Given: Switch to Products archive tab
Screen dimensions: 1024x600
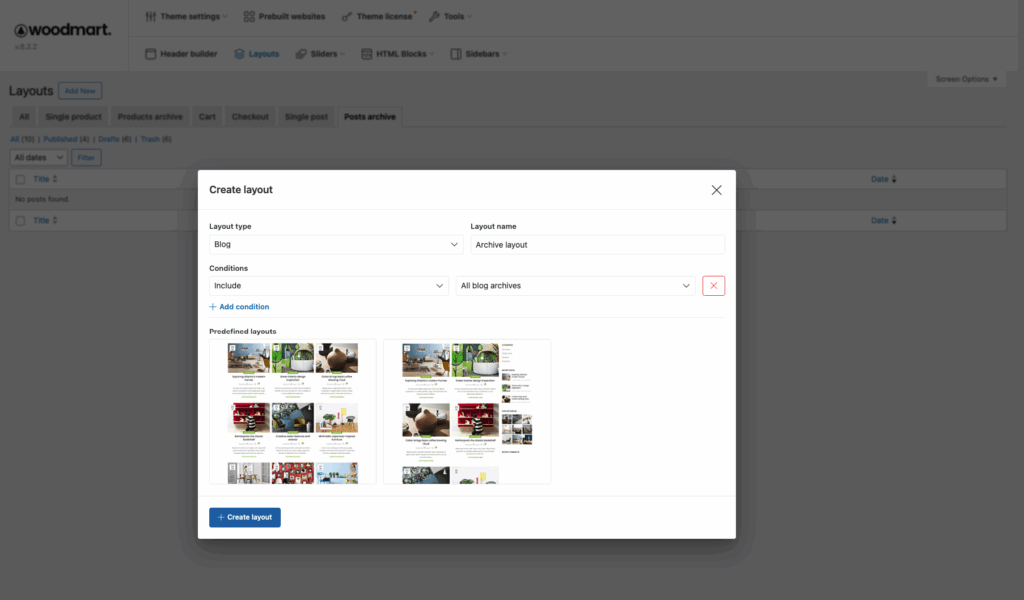Looking at the screenshot, I should point(150,117).
